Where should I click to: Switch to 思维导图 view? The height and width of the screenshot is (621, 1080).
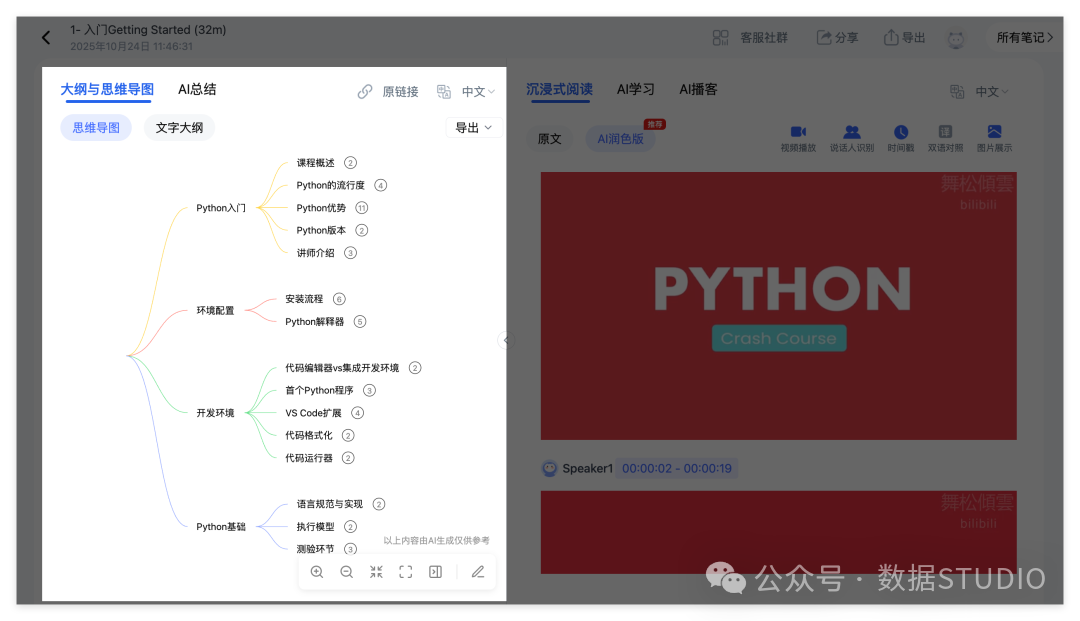96,127
